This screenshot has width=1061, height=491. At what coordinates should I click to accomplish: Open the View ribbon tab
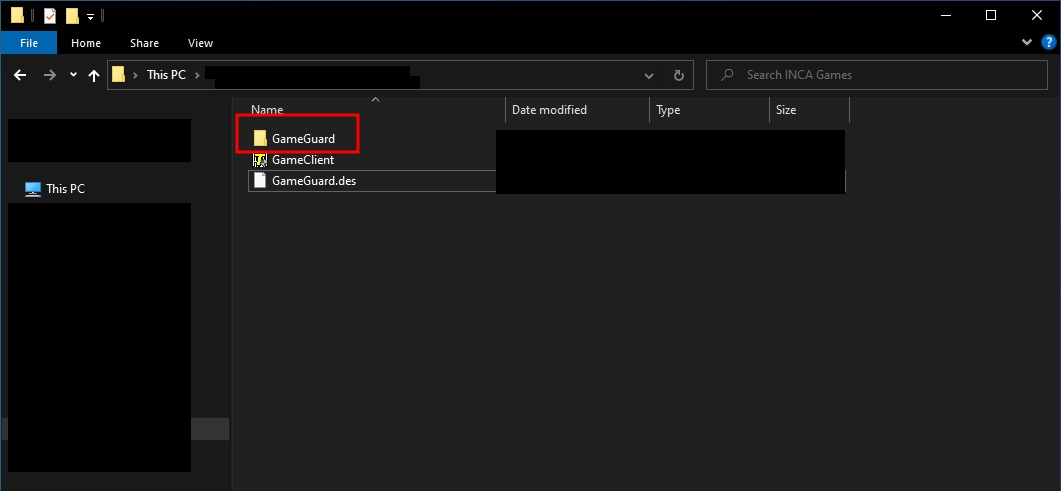click(200, 43)
